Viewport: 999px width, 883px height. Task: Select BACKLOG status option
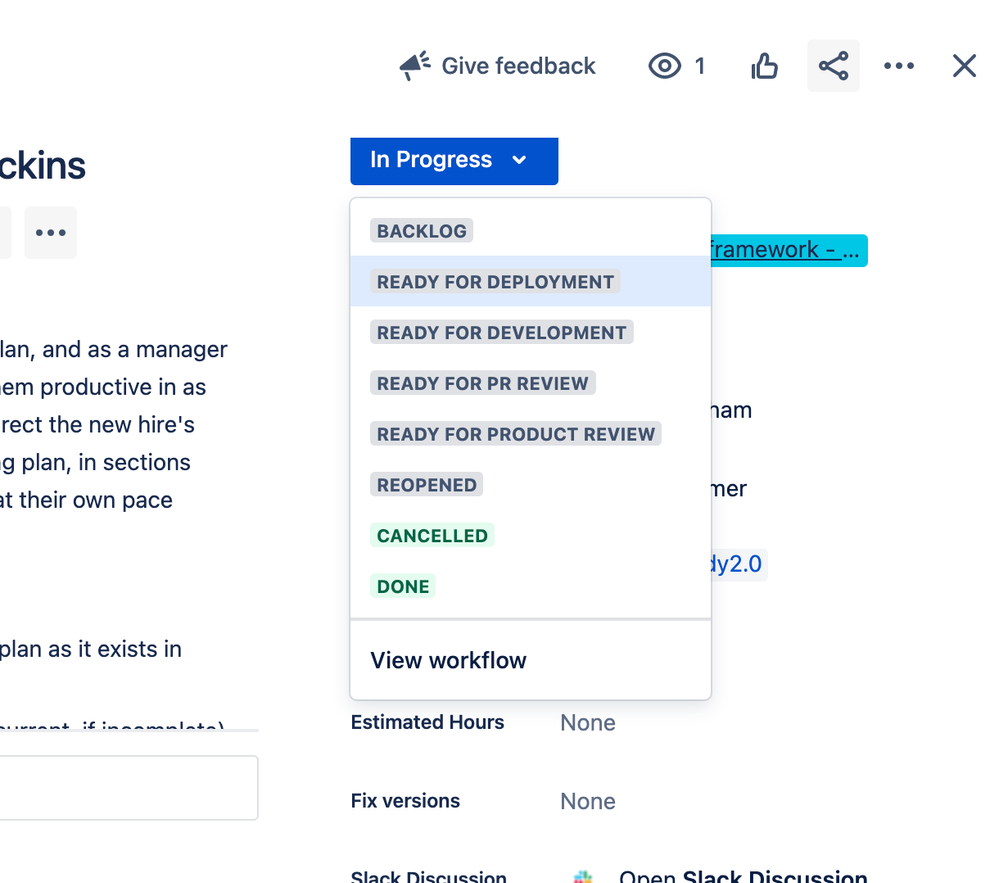click(x=421, y=231)
